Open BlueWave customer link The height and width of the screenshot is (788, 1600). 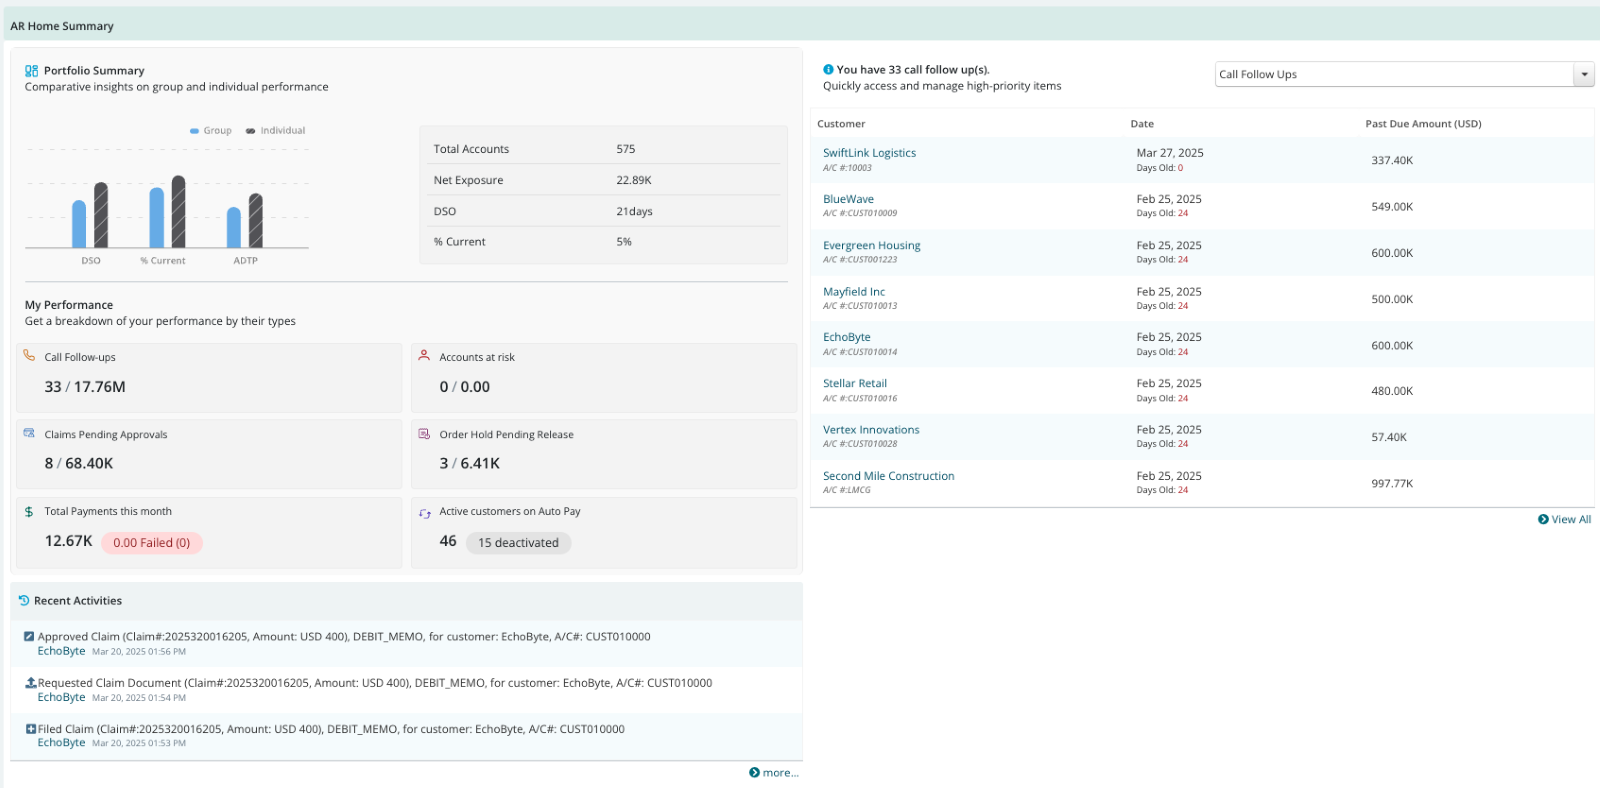(848, 199)
